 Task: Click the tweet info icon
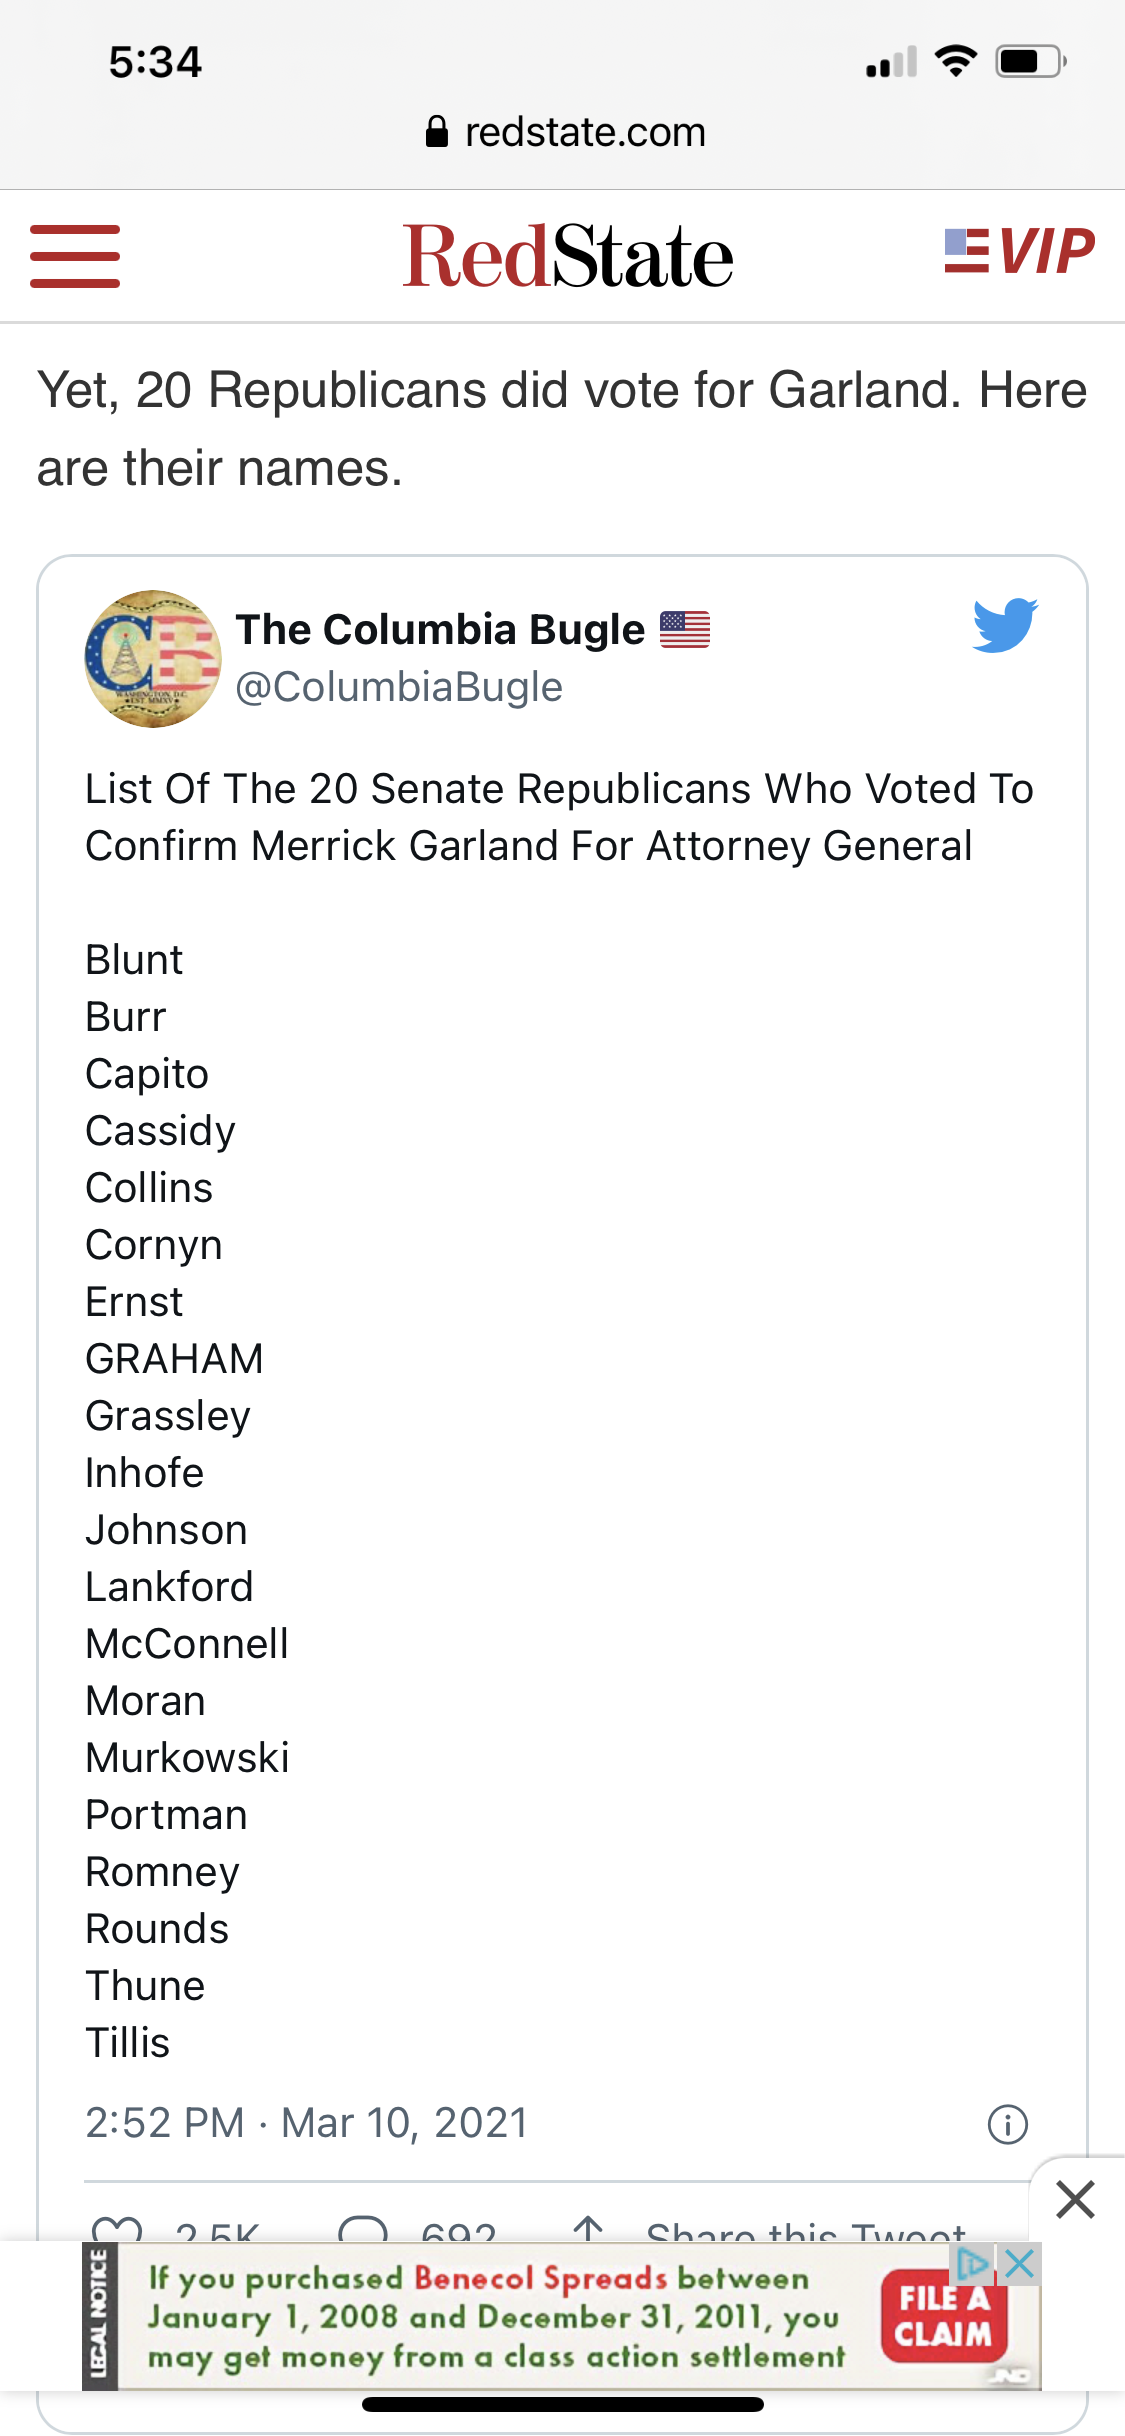tap(1007, 2124)
